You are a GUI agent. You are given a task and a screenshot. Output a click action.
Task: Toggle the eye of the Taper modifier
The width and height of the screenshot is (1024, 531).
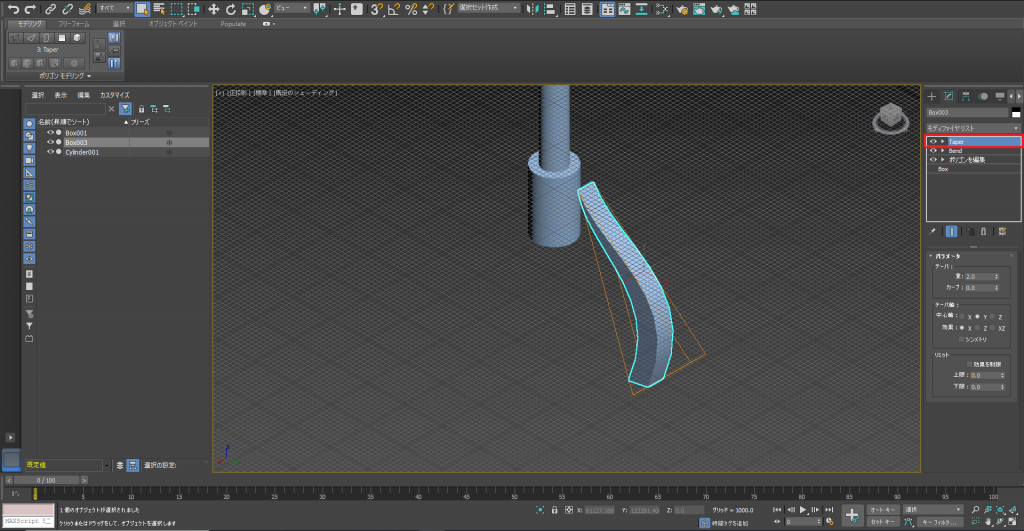933,141
